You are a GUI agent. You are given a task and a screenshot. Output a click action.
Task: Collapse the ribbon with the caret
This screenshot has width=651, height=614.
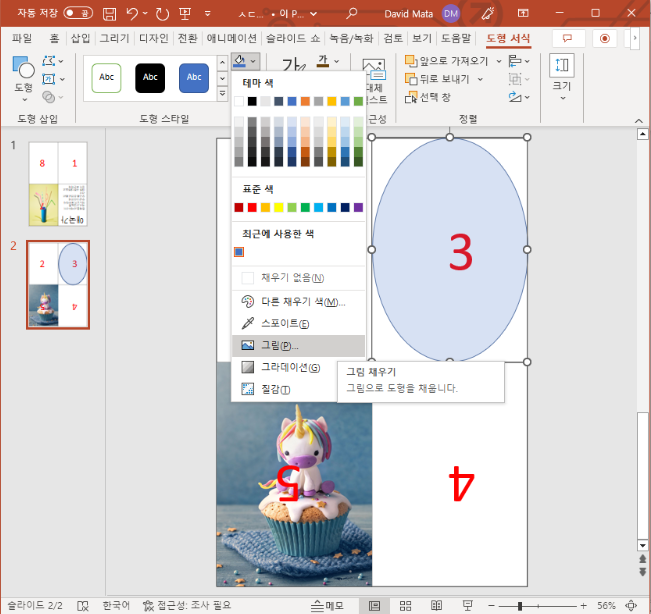[x=639, y=121]
